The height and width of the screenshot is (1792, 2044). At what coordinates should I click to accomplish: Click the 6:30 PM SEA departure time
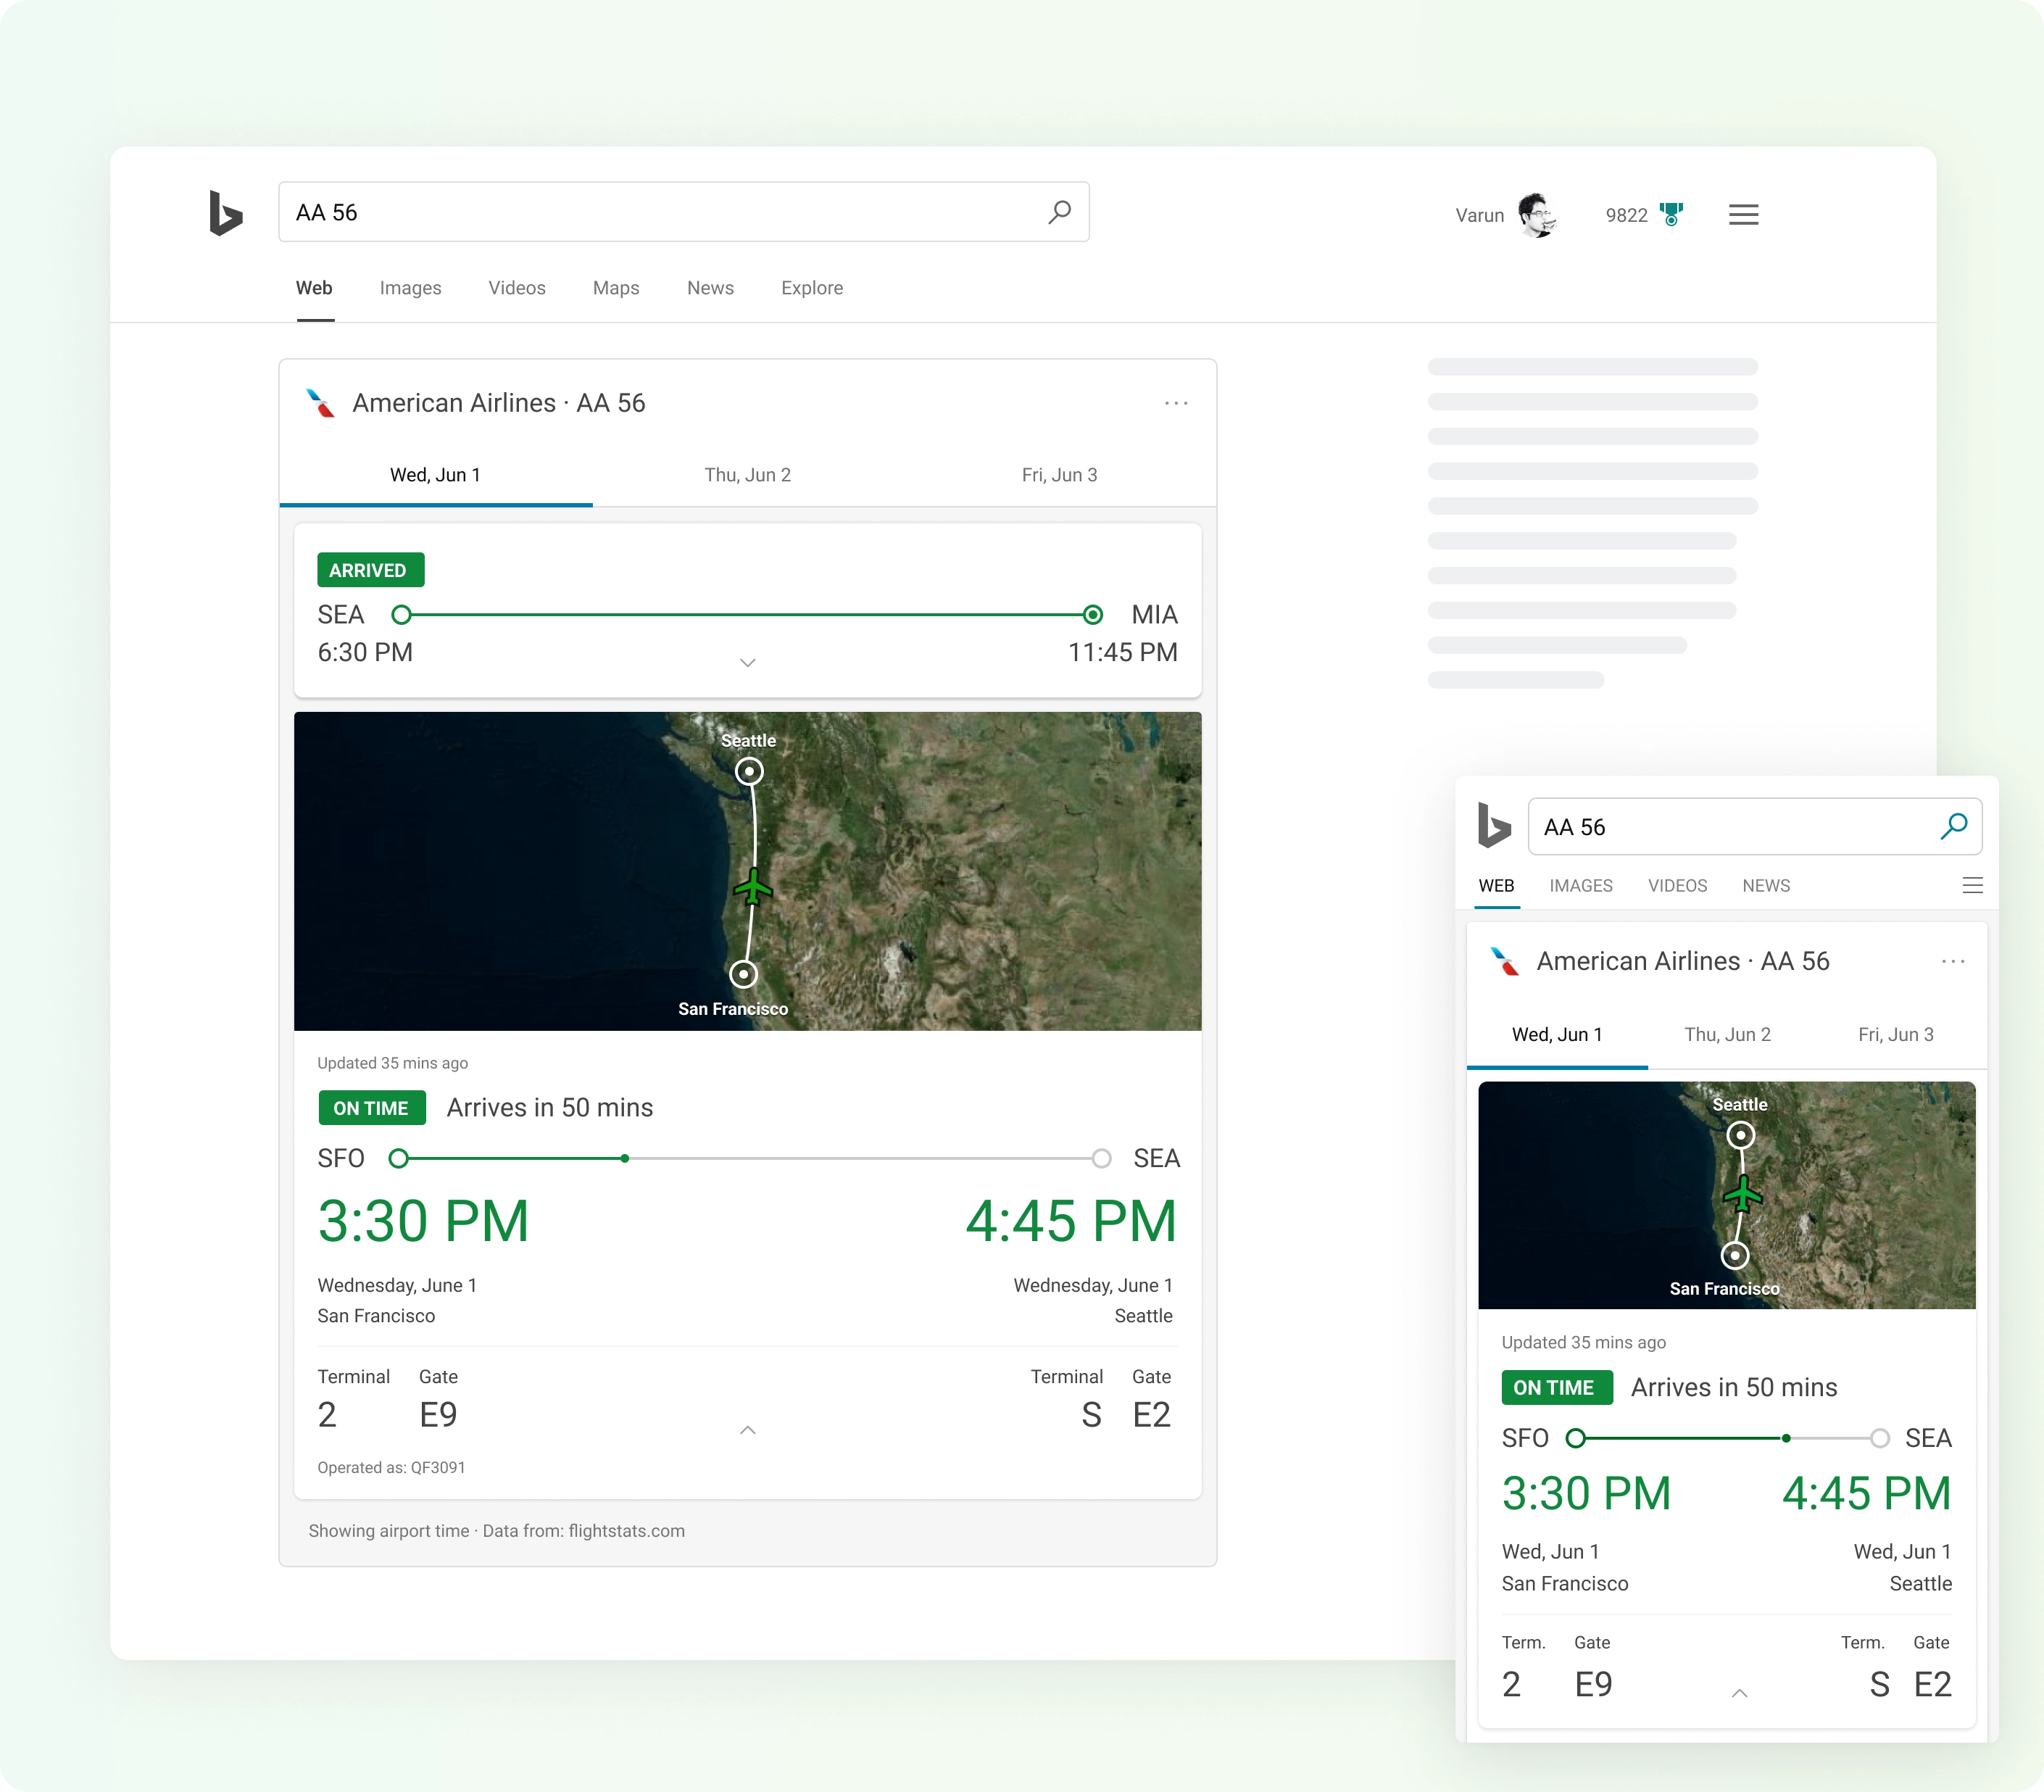[365, 653]
